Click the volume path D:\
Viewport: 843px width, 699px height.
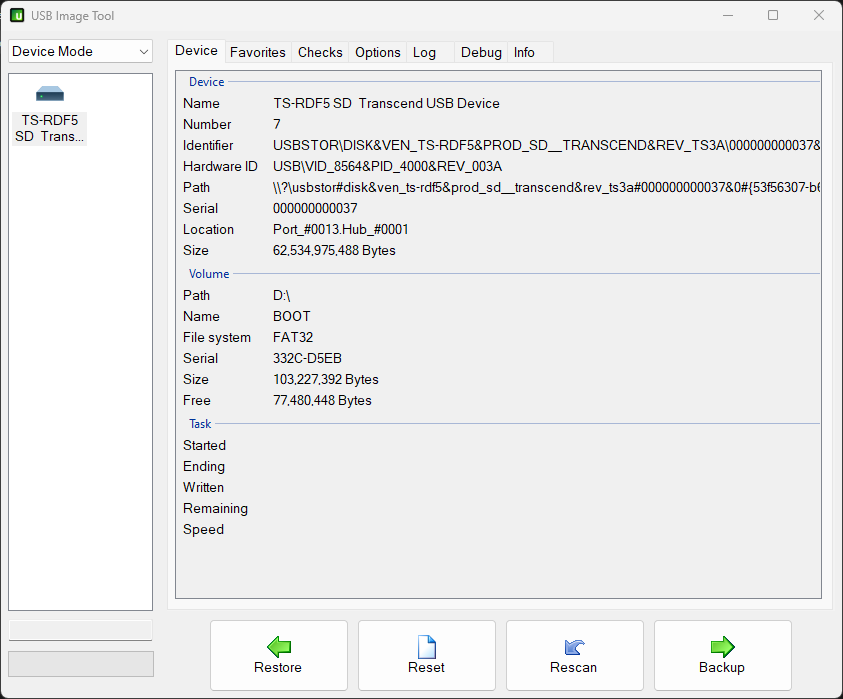(282, 295)
